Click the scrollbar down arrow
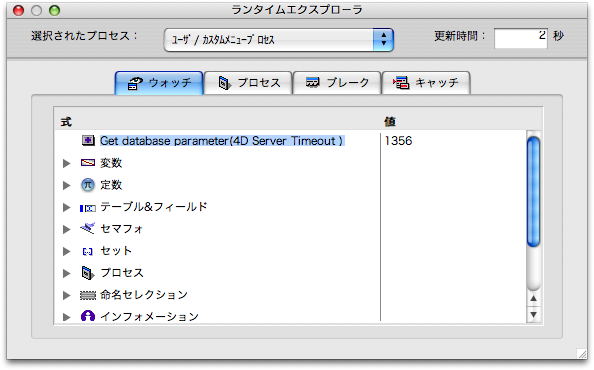 [x=533, y=315]
